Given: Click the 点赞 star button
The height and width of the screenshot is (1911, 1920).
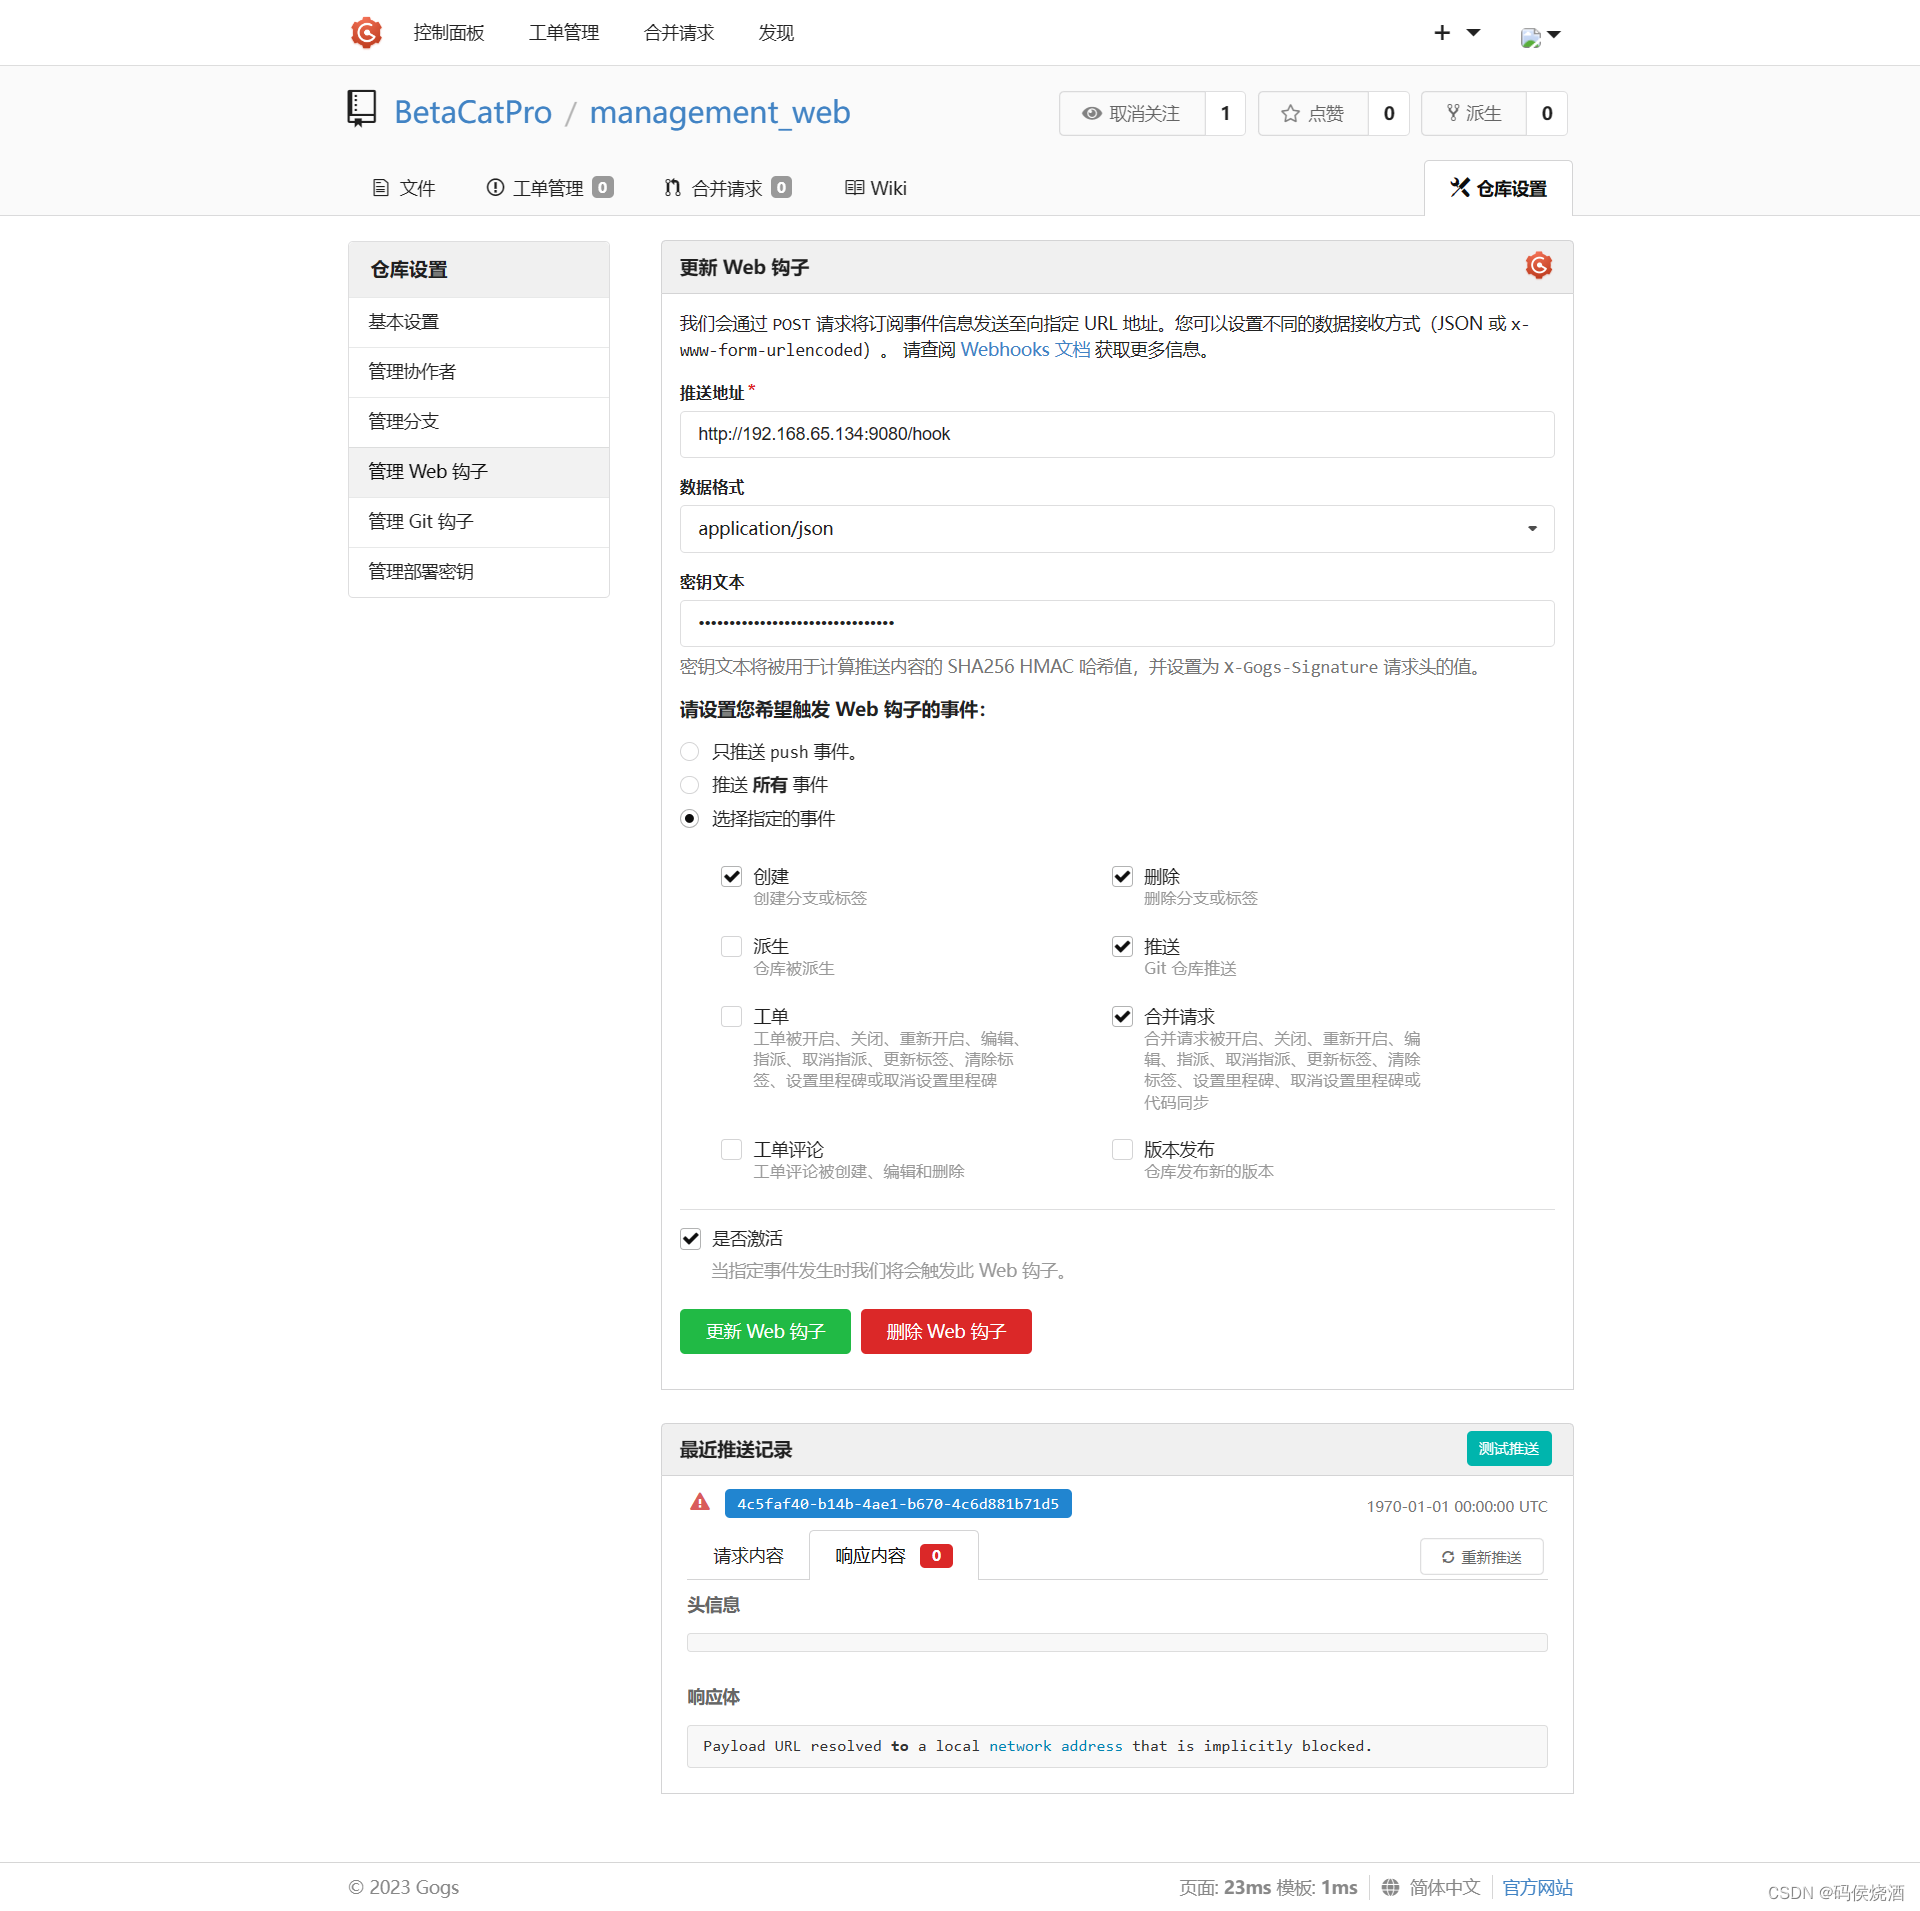Looking at the screenshot, I should [x=1313, y=114].
